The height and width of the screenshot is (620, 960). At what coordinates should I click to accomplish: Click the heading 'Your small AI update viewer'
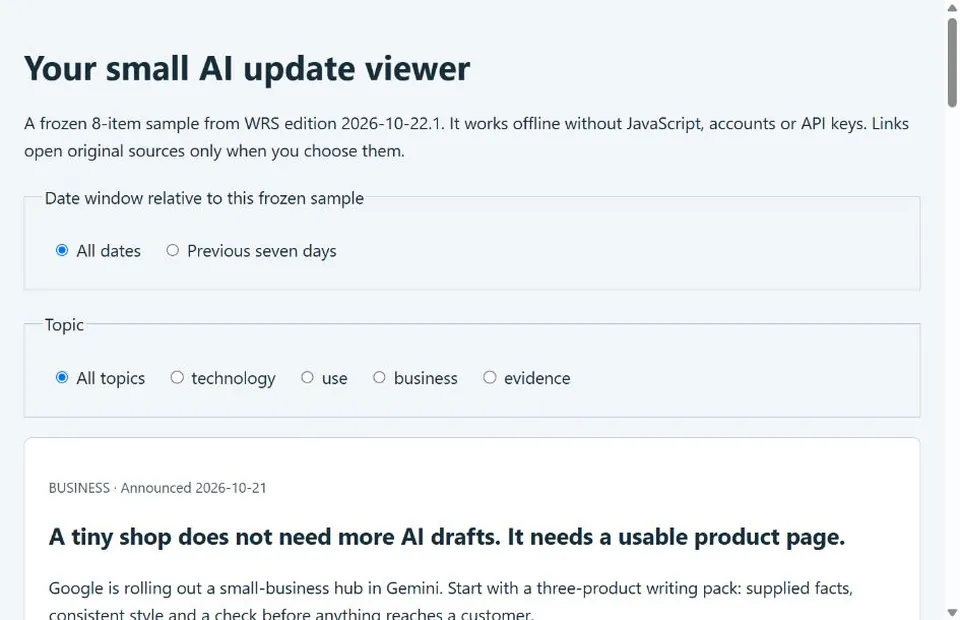coord(247,68)
